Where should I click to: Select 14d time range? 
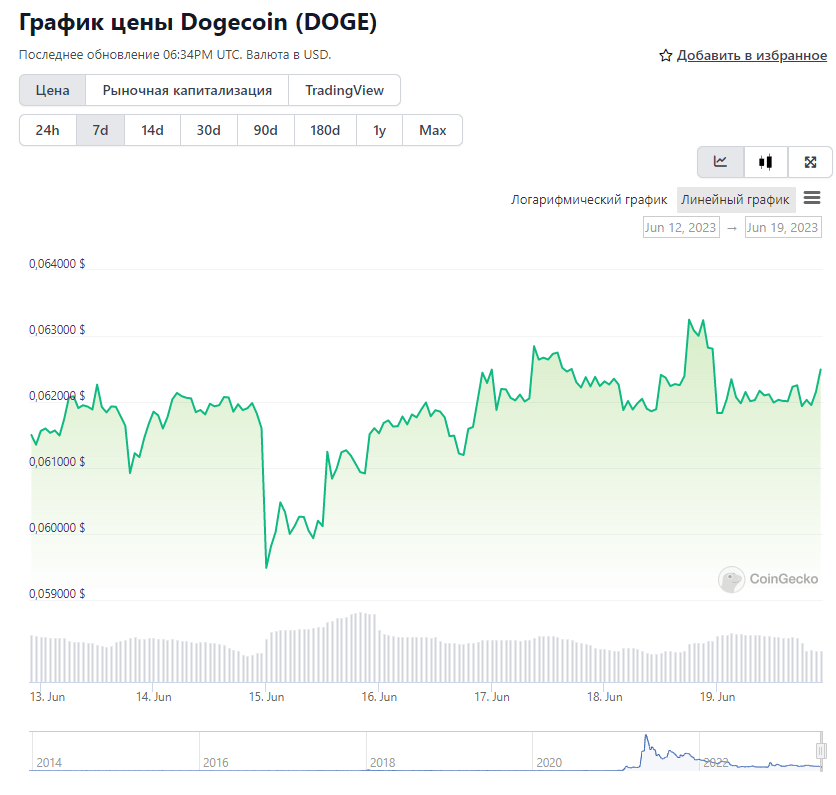152,130
